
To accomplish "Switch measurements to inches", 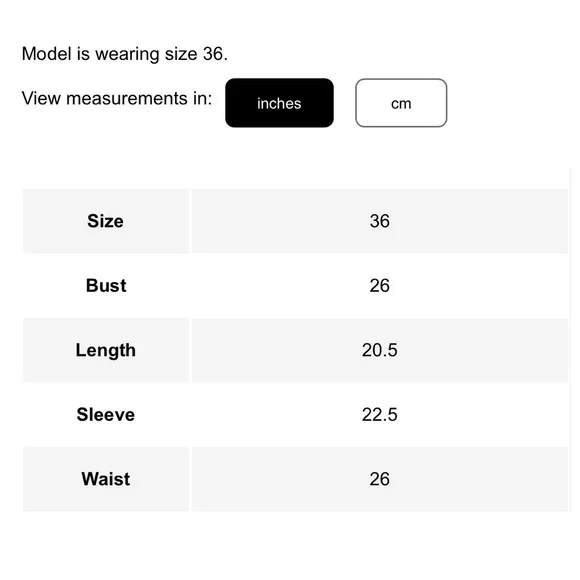I will [279, 103].
